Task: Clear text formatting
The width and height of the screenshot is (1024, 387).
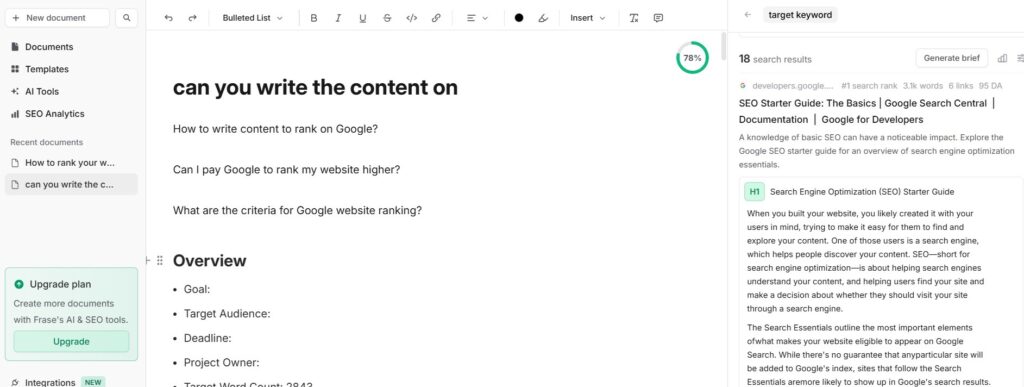Action: [633, 18]
